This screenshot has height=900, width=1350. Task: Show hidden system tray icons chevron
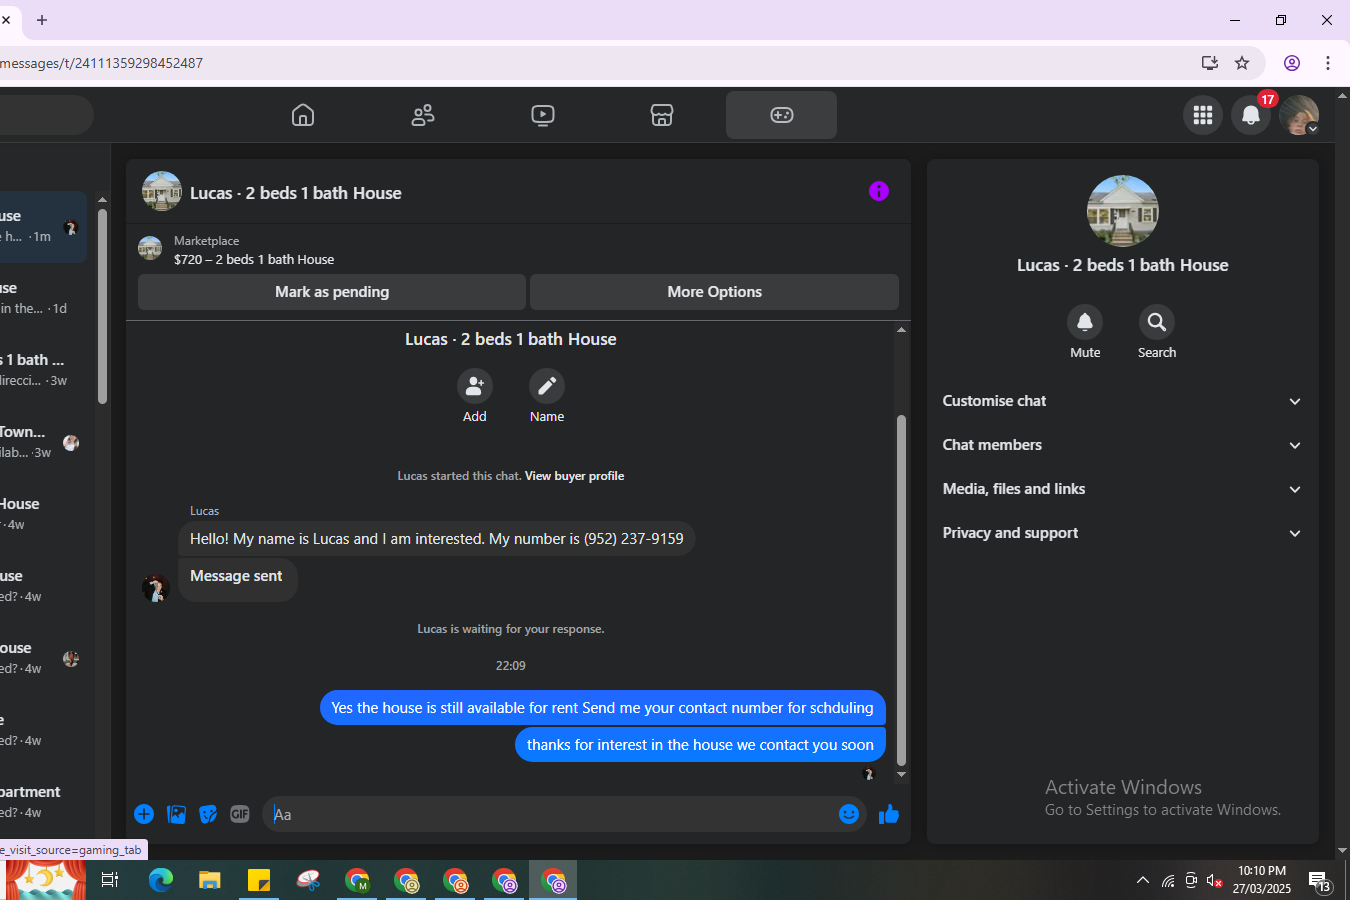pos(1143,881)
